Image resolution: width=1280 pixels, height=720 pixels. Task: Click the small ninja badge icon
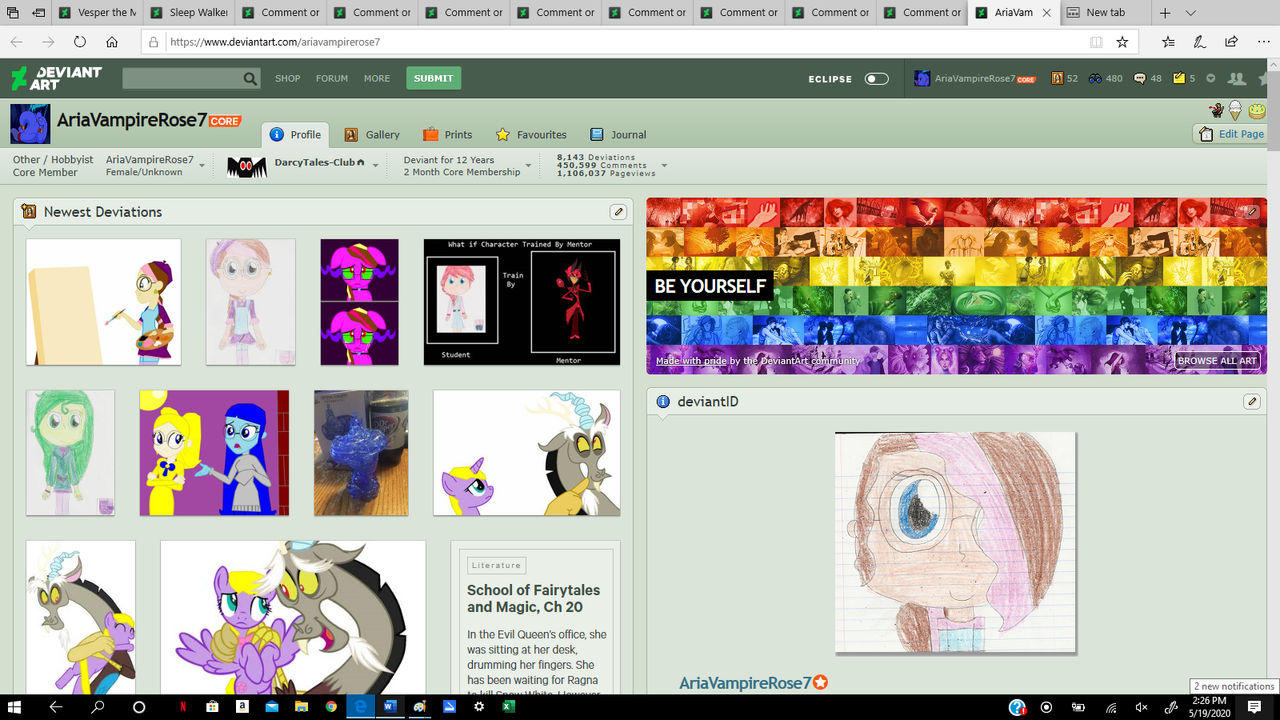[1217, 110]
